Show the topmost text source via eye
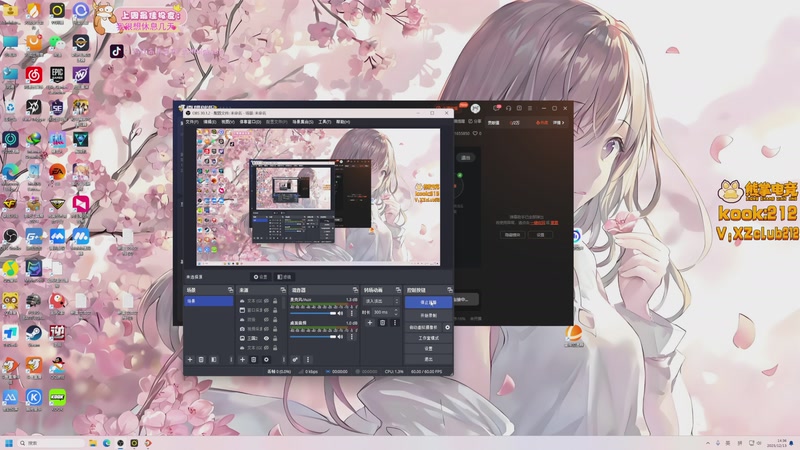Screen dimensions: 800x450 pos(266,301)
